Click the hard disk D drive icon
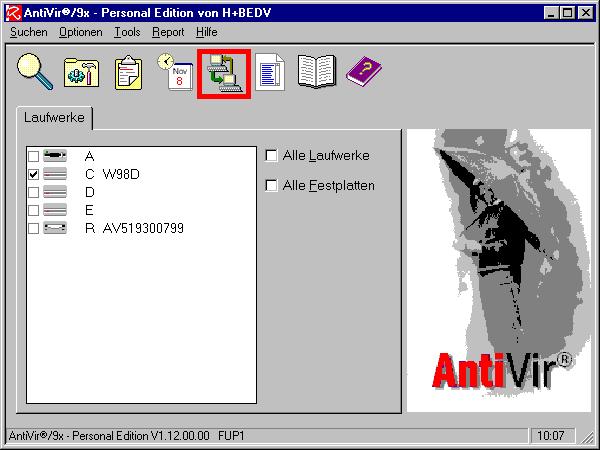The height and width of the screenshot is (450, 600). (x=55, y=192)
